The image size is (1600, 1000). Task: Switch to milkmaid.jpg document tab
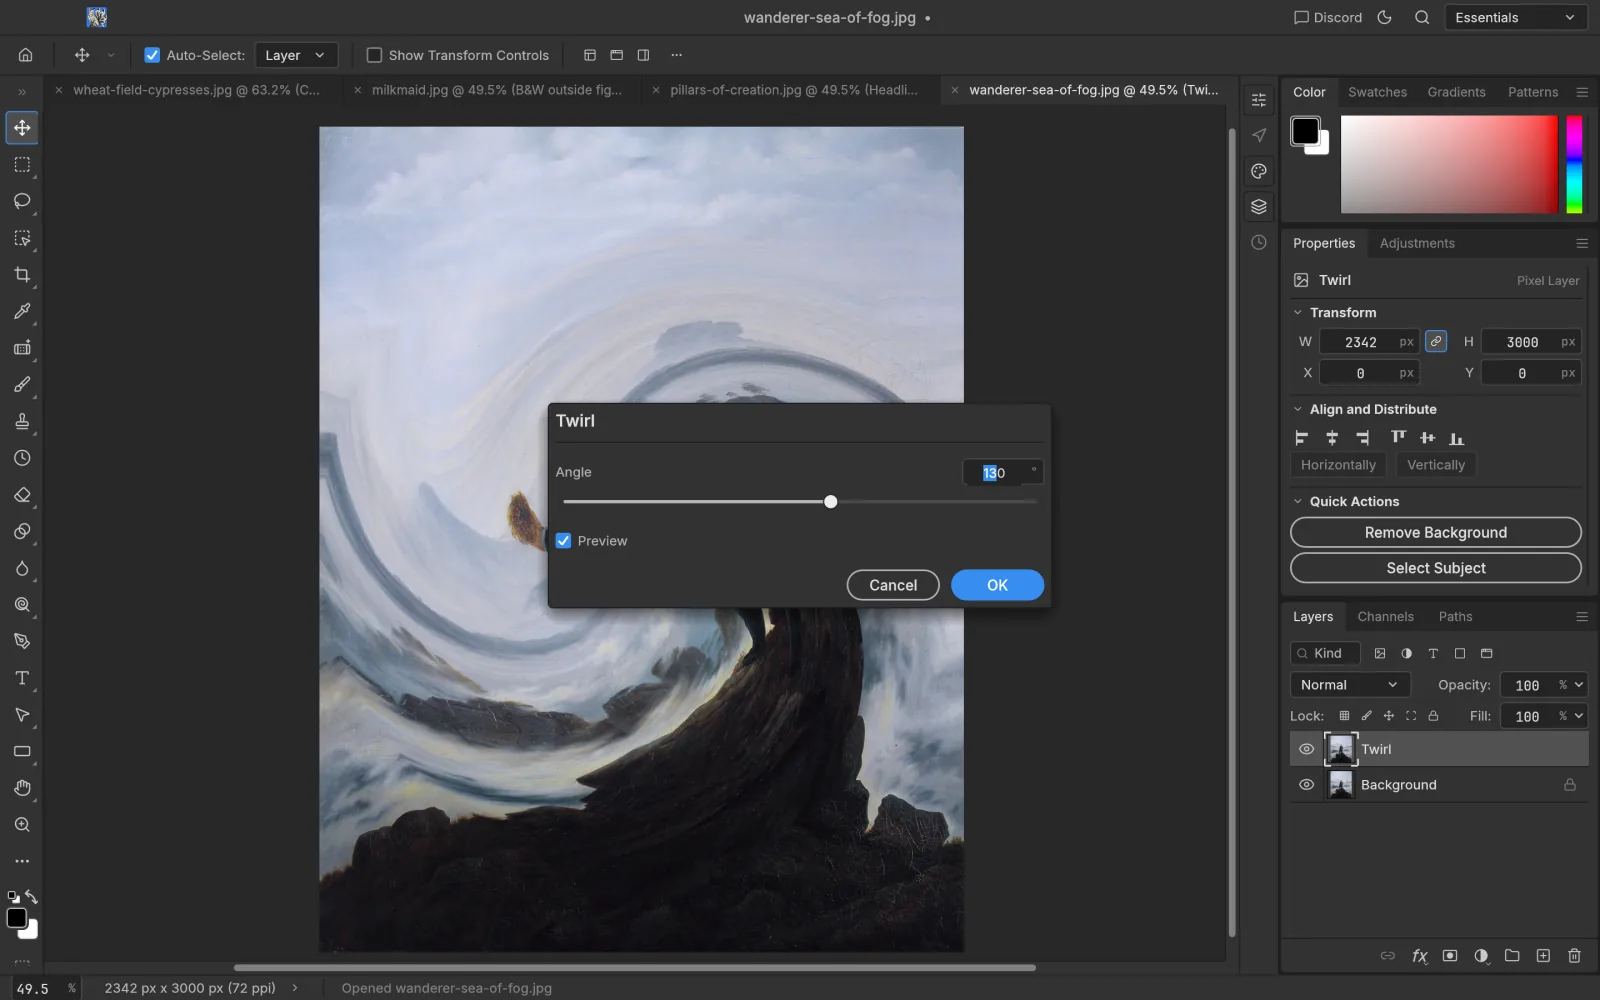click(496, 90)
